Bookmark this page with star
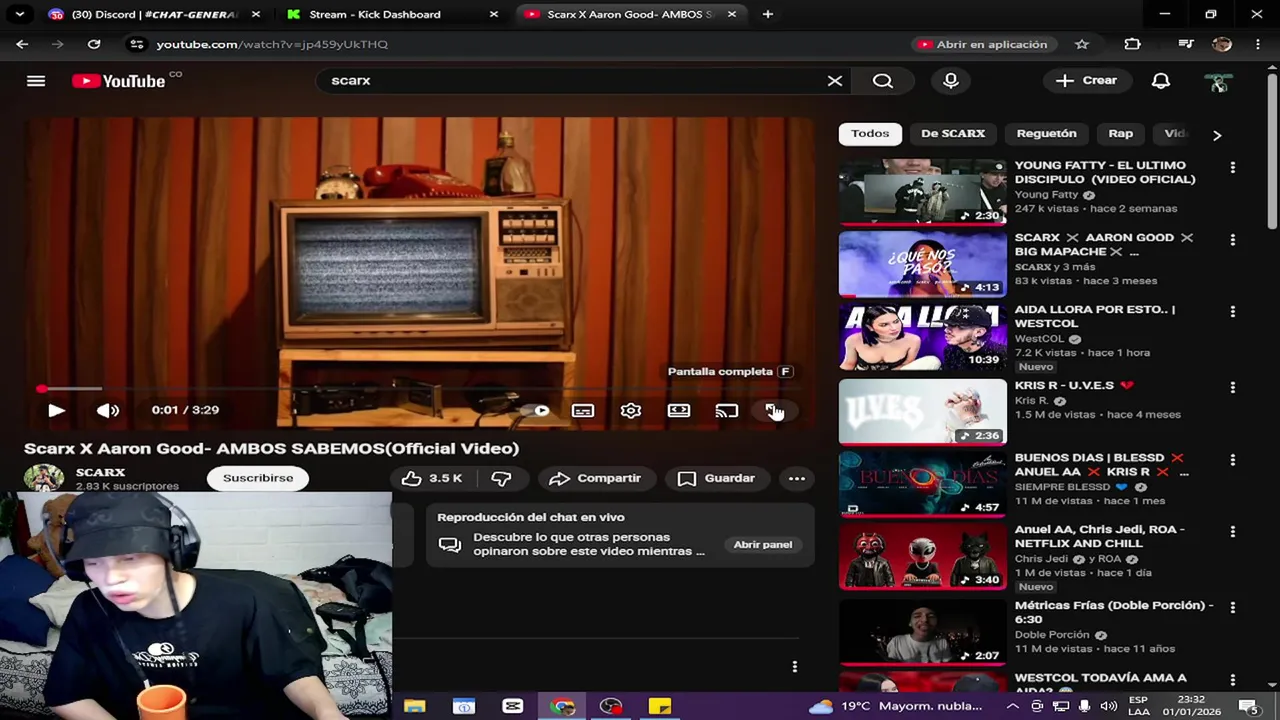This screenshot has height=720, width=1280. [x=1081, y=44]
